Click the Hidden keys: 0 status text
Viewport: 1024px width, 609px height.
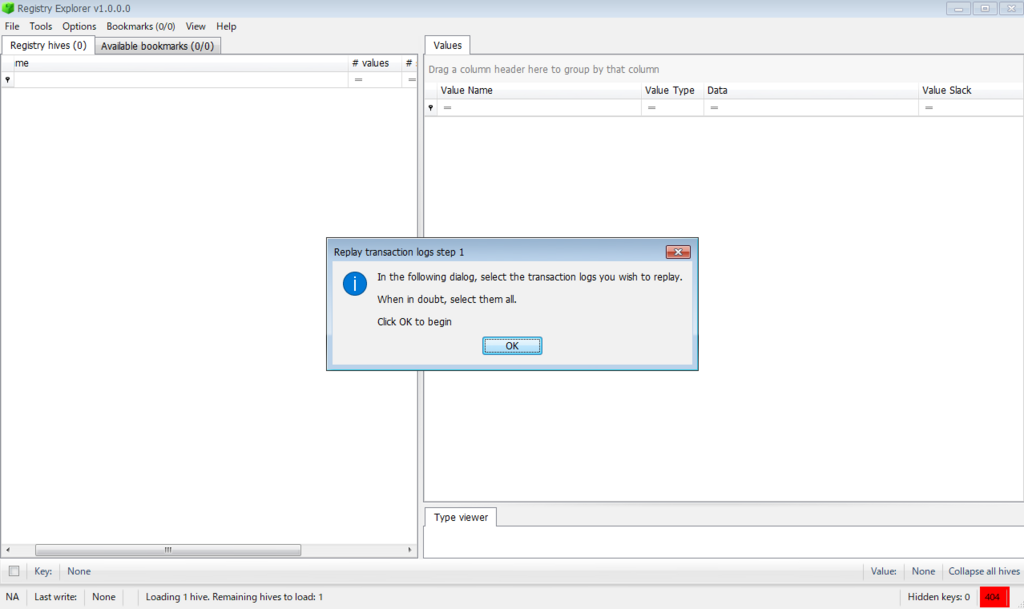pyautogui.click(x=938, y=597)
